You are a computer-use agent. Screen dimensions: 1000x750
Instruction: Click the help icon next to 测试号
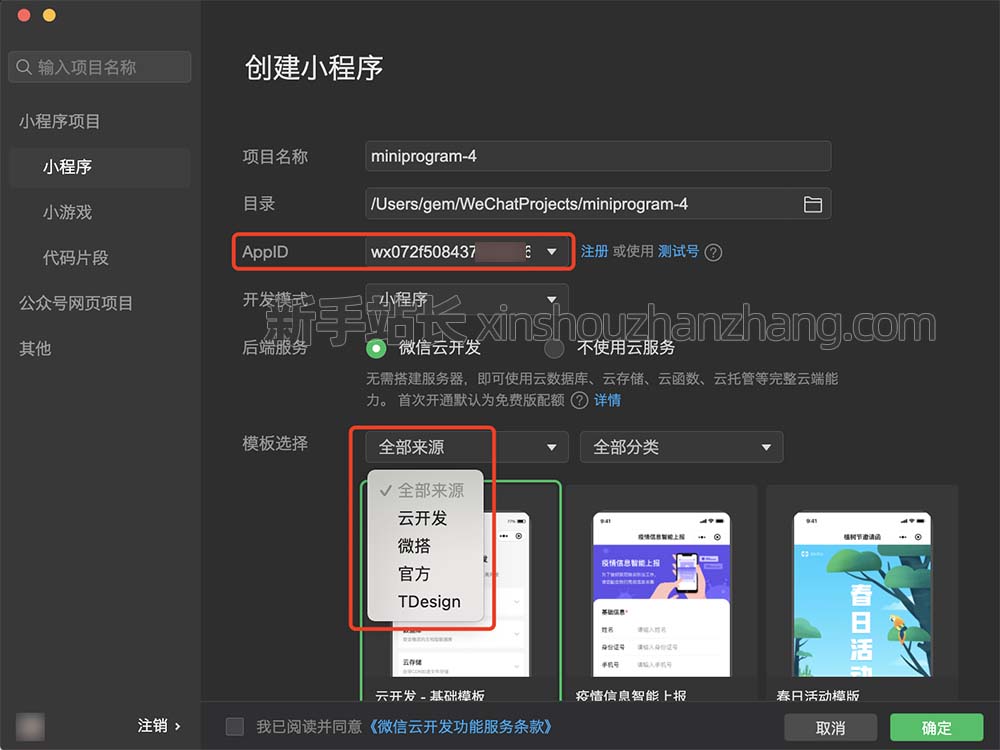714,253
